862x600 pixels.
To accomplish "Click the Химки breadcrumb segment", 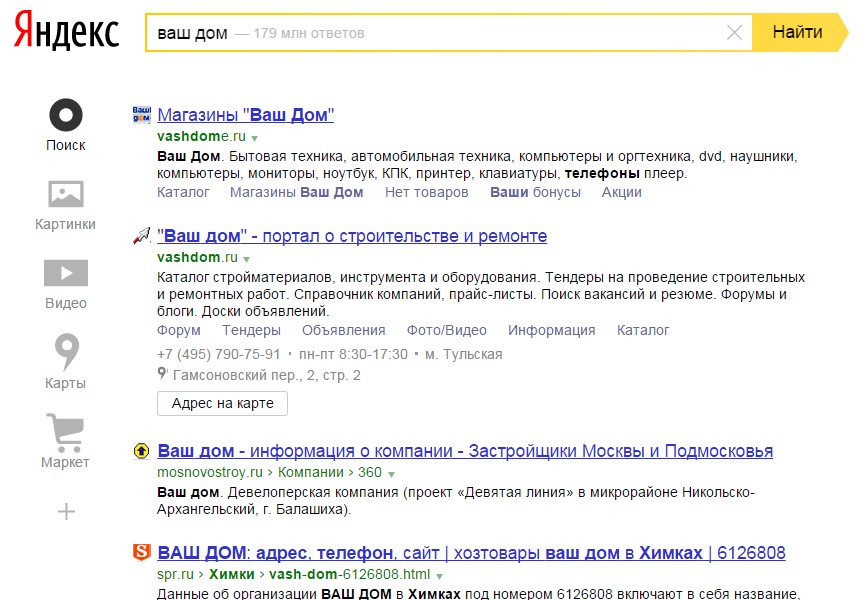I will [231, 574].
